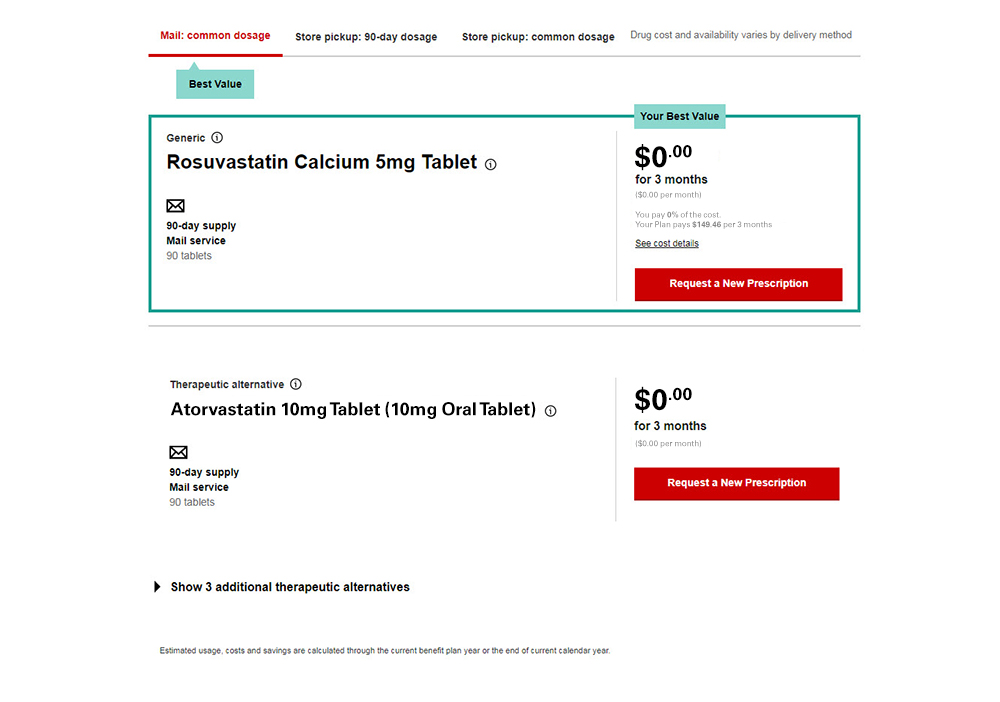Viewport: 1000px width, 702px height.
Task: Request a New Prescription for Rosuvastatin
Action: coord(738,284)
